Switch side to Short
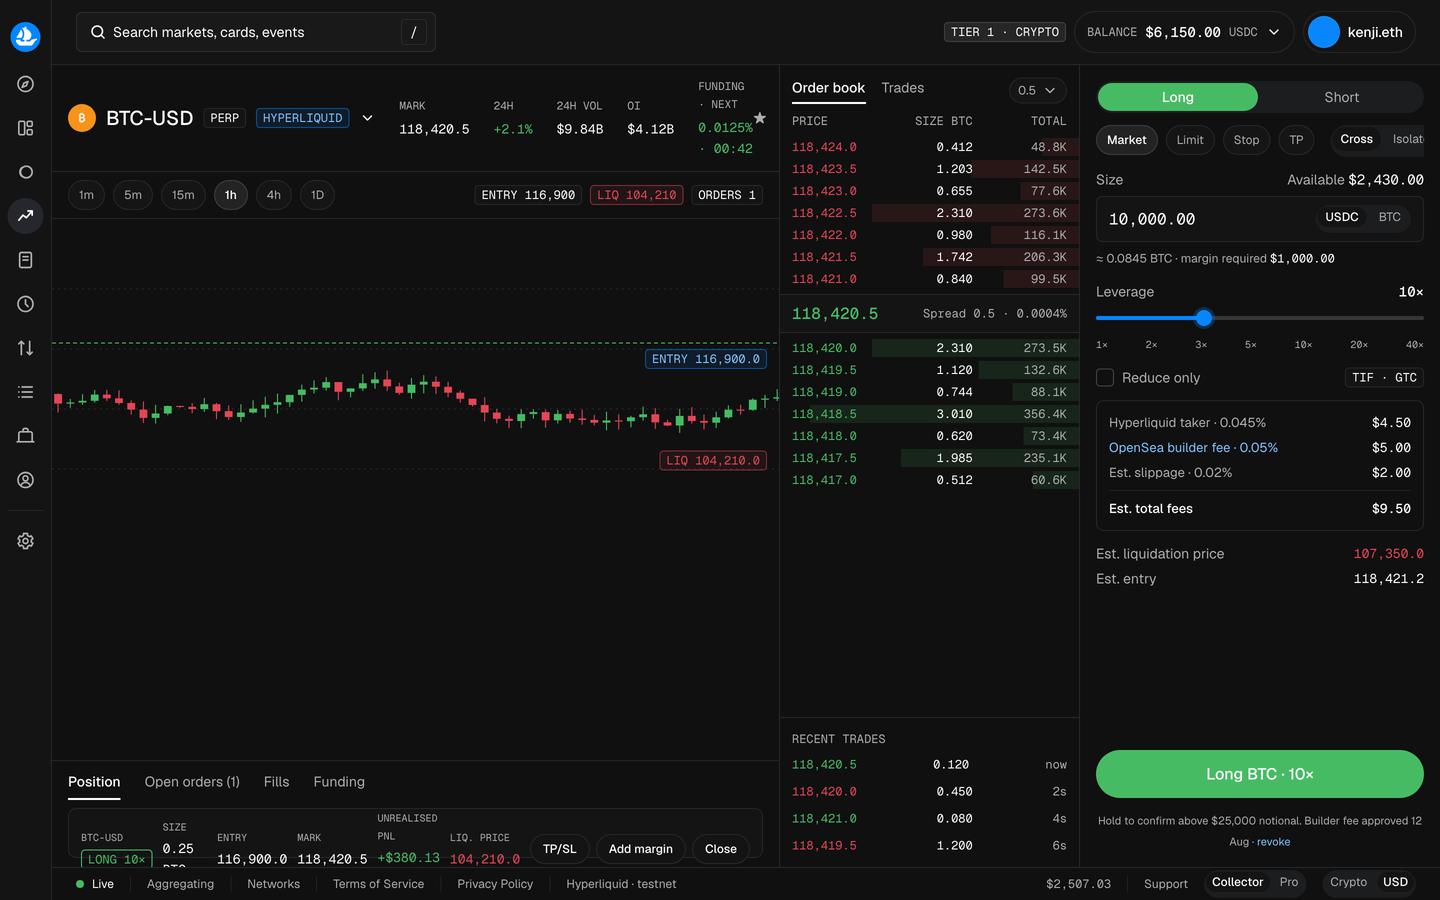This screenshot has width=1440, height=900. click(1341, 97)
